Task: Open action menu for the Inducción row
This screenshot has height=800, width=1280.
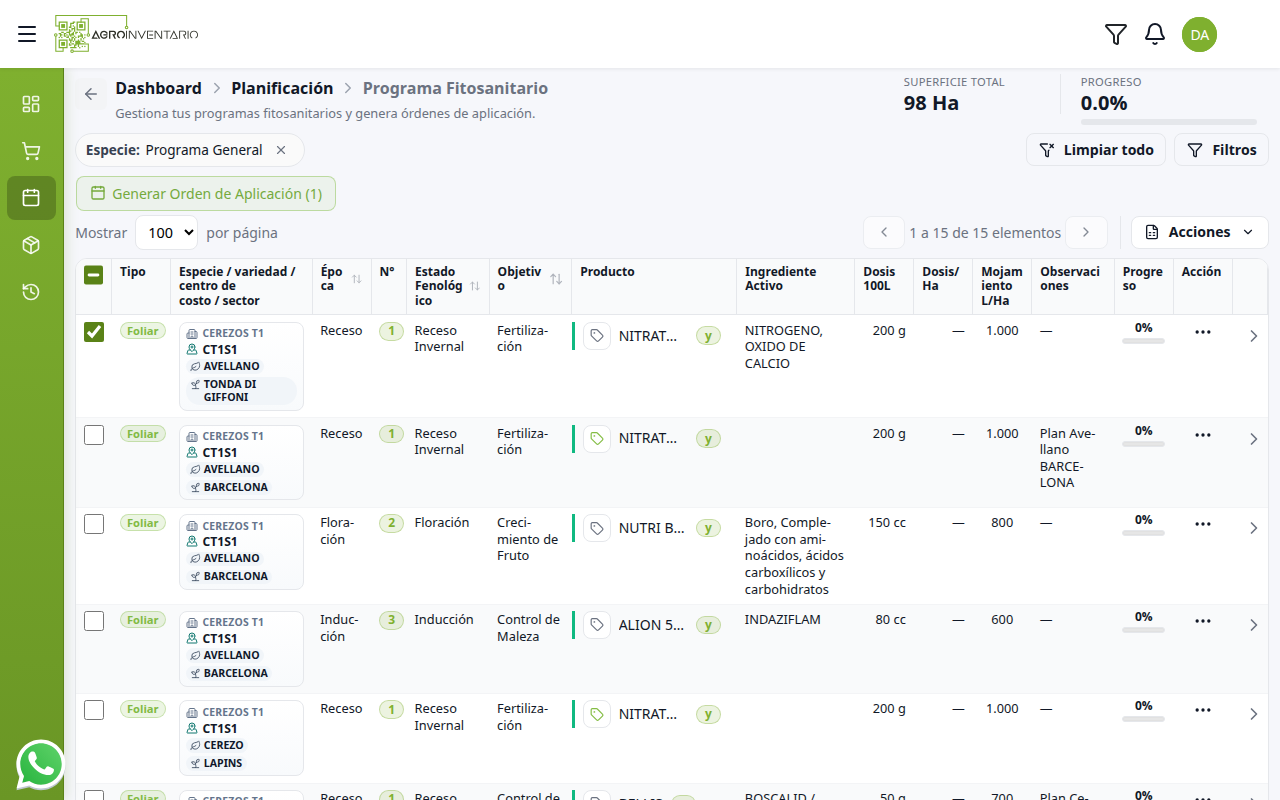Action: click(x=1203, y=621)
